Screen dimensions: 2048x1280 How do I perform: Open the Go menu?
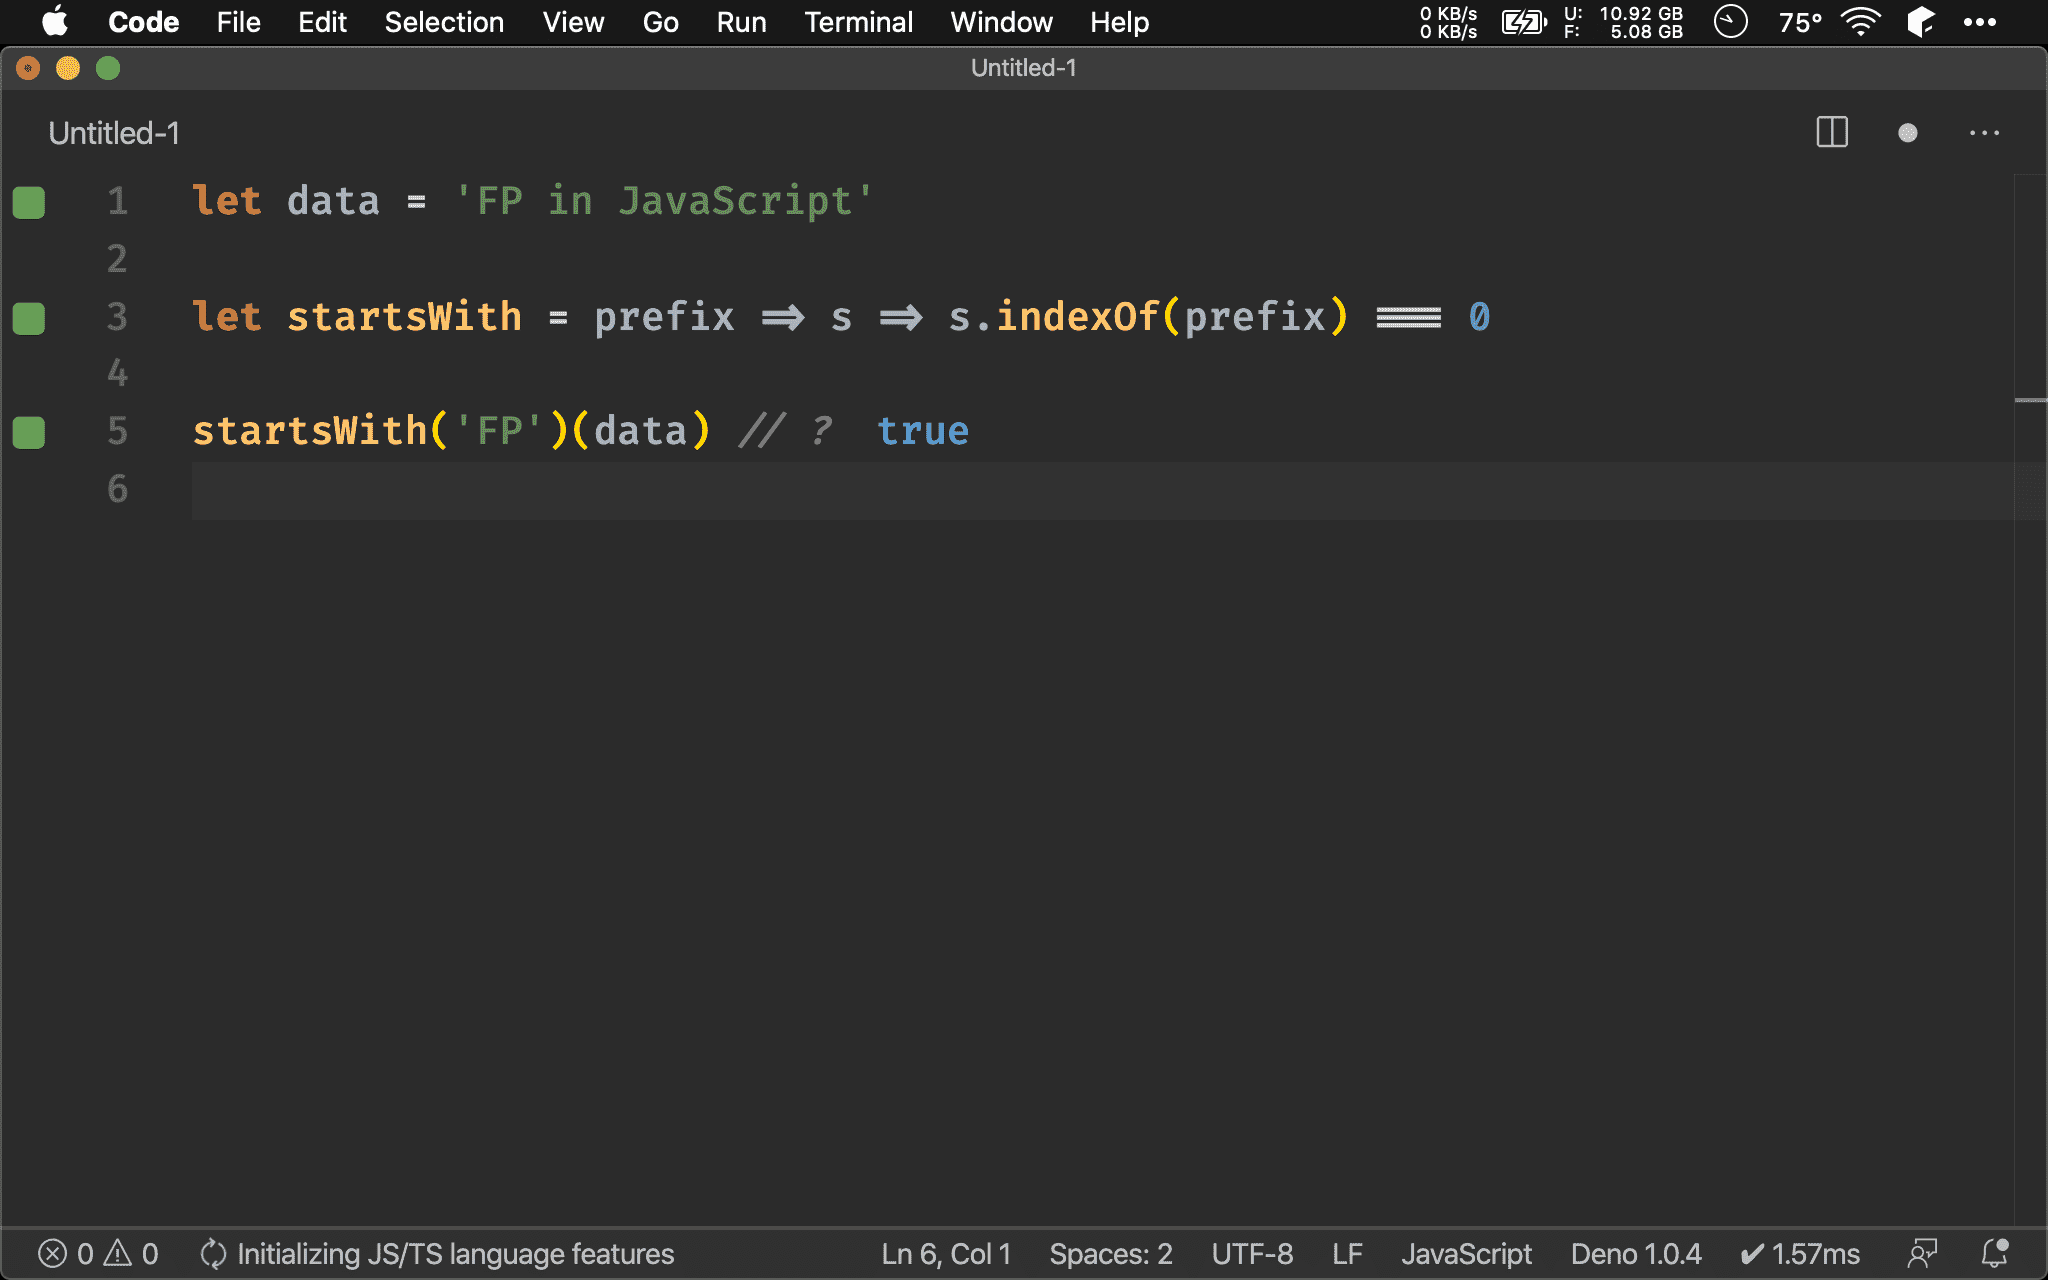pos(660,22)
